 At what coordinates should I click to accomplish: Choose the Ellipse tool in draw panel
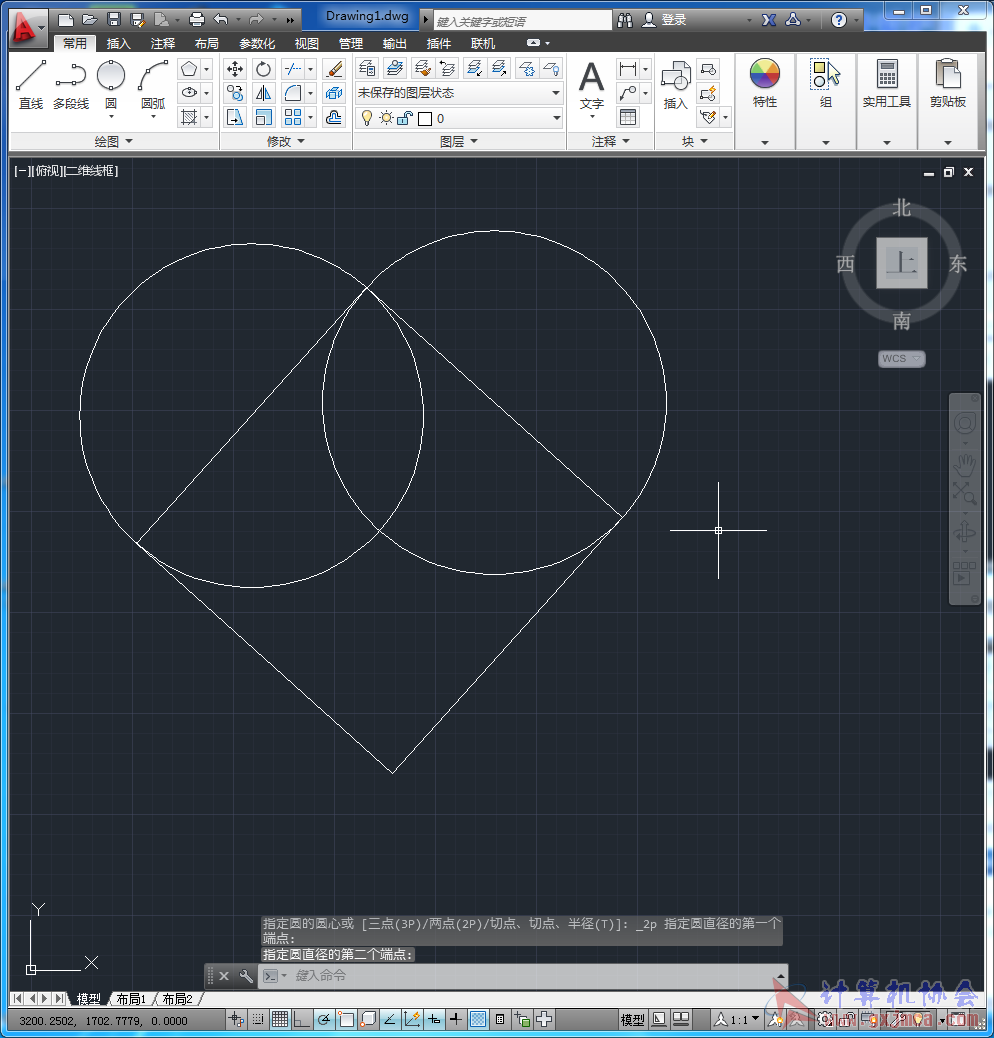pyautogui.click(x=189, y=93)
